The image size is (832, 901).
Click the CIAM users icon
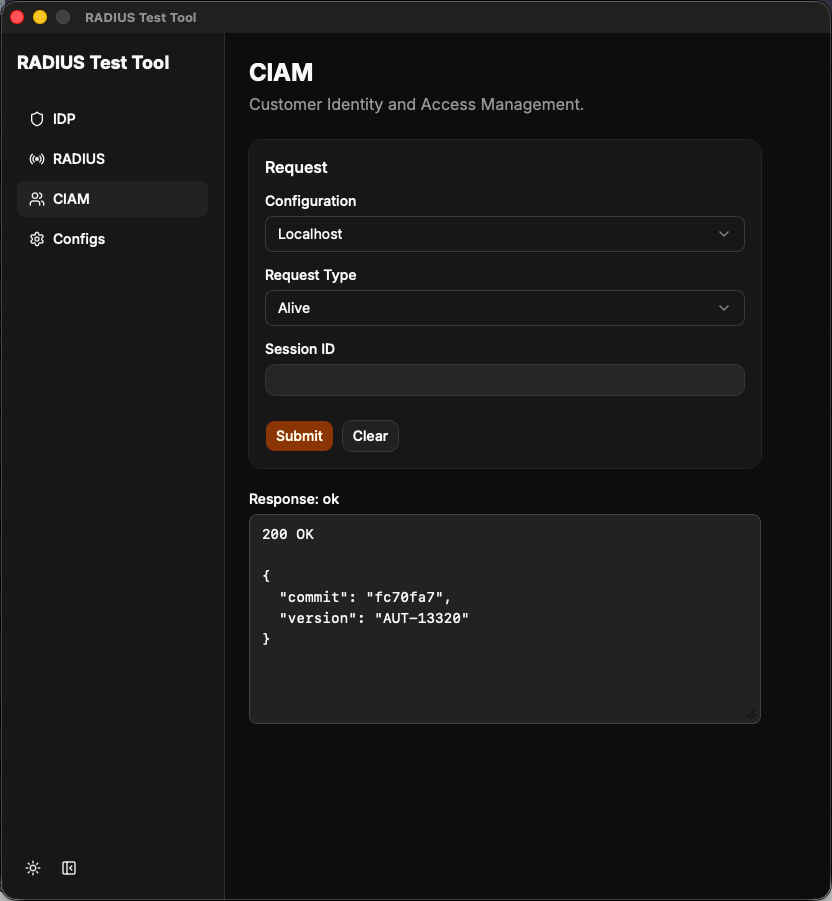(37, 199)
